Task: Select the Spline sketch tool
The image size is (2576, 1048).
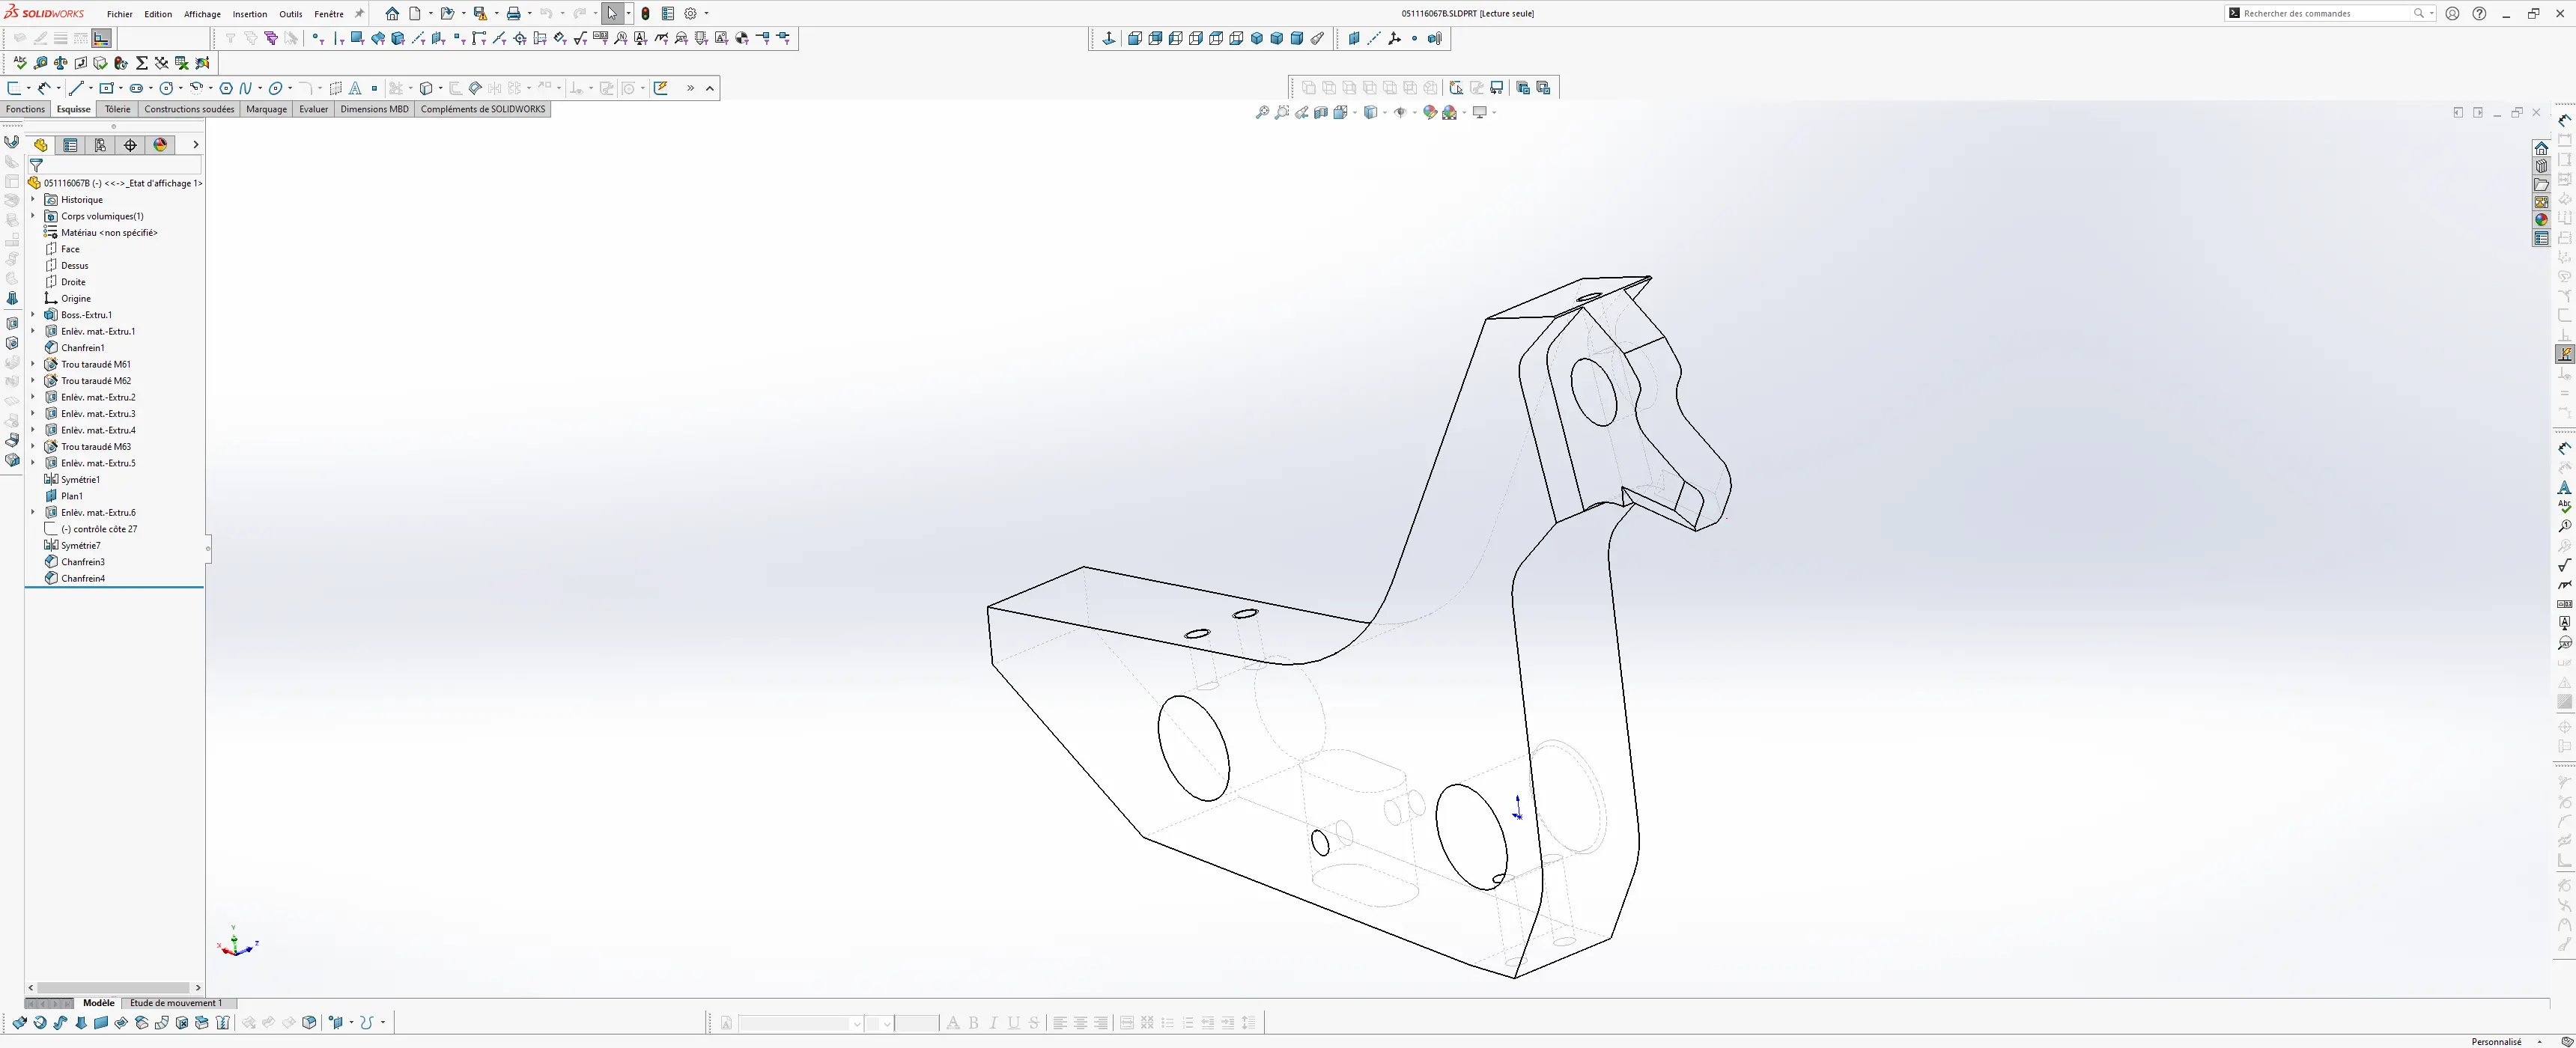Action: 246,88
